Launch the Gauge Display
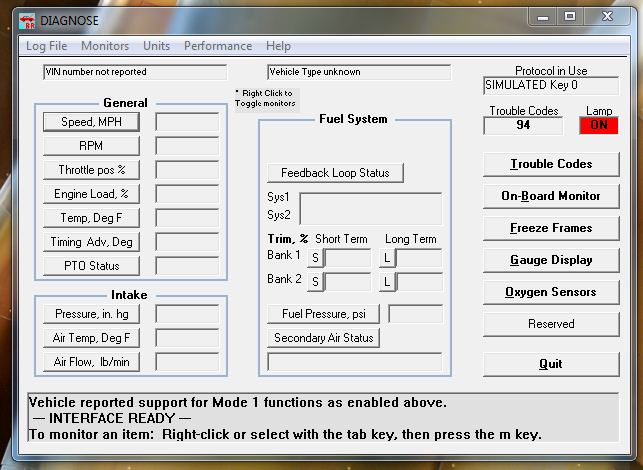Screen dimensions: 643x470 pyautogui.click(x=551, y=260)
